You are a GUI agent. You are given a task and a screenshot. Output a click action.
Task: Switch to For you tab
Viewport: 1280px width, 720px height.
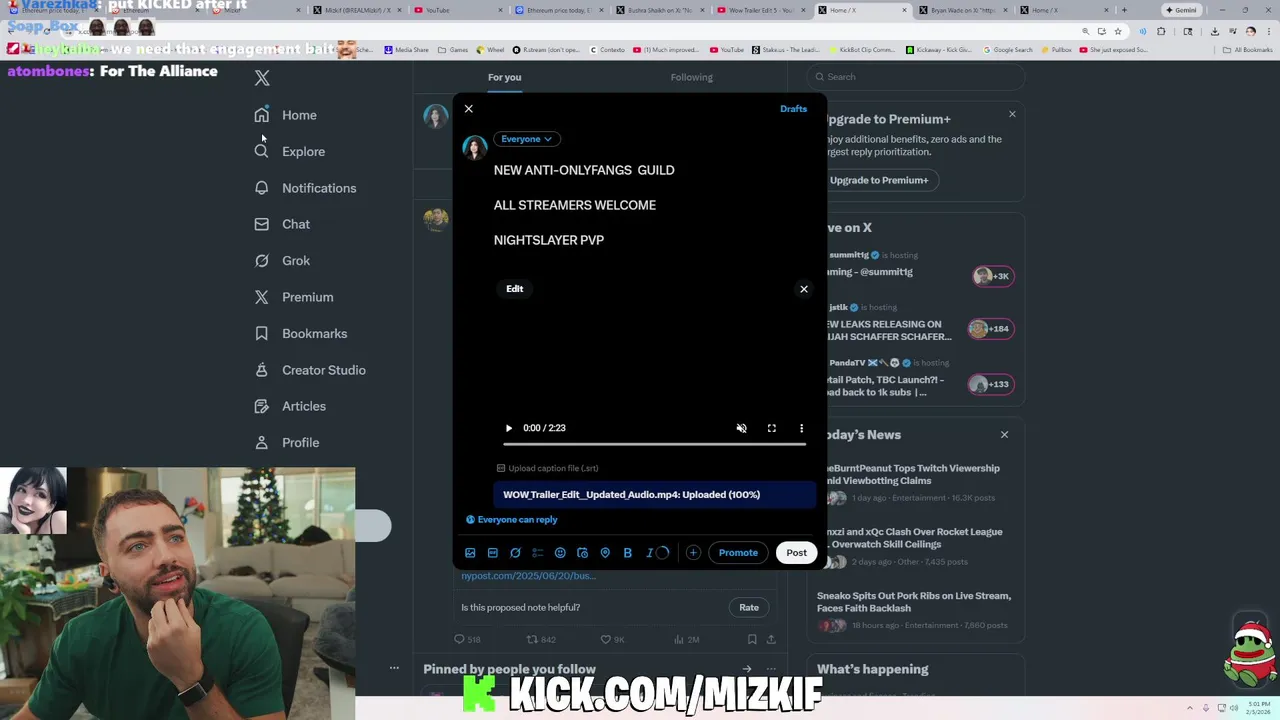point(505,77)
